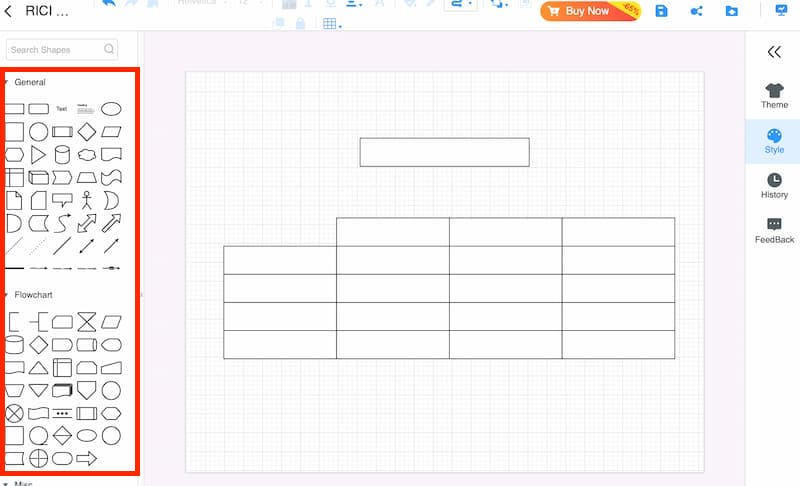Click into the Search Shapes field

coord(62,49)
